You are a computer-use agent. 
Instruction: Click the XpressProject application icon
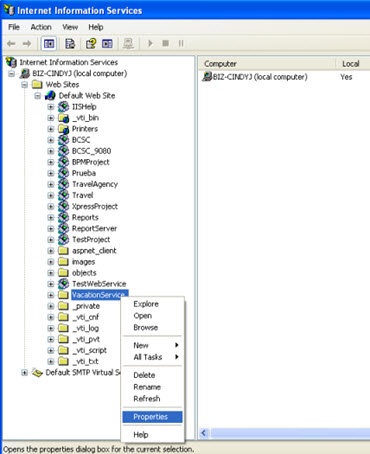click(63, 206)
